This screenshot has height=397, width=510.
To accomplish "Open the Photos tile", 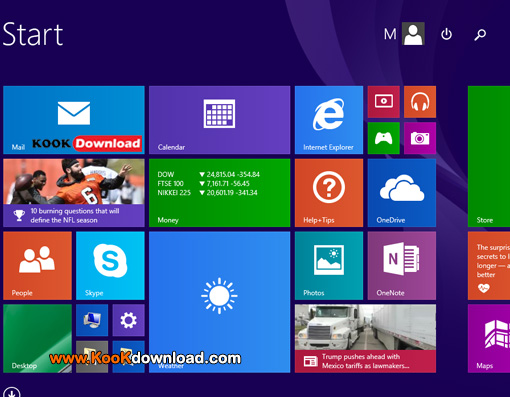I will point(329,266).
